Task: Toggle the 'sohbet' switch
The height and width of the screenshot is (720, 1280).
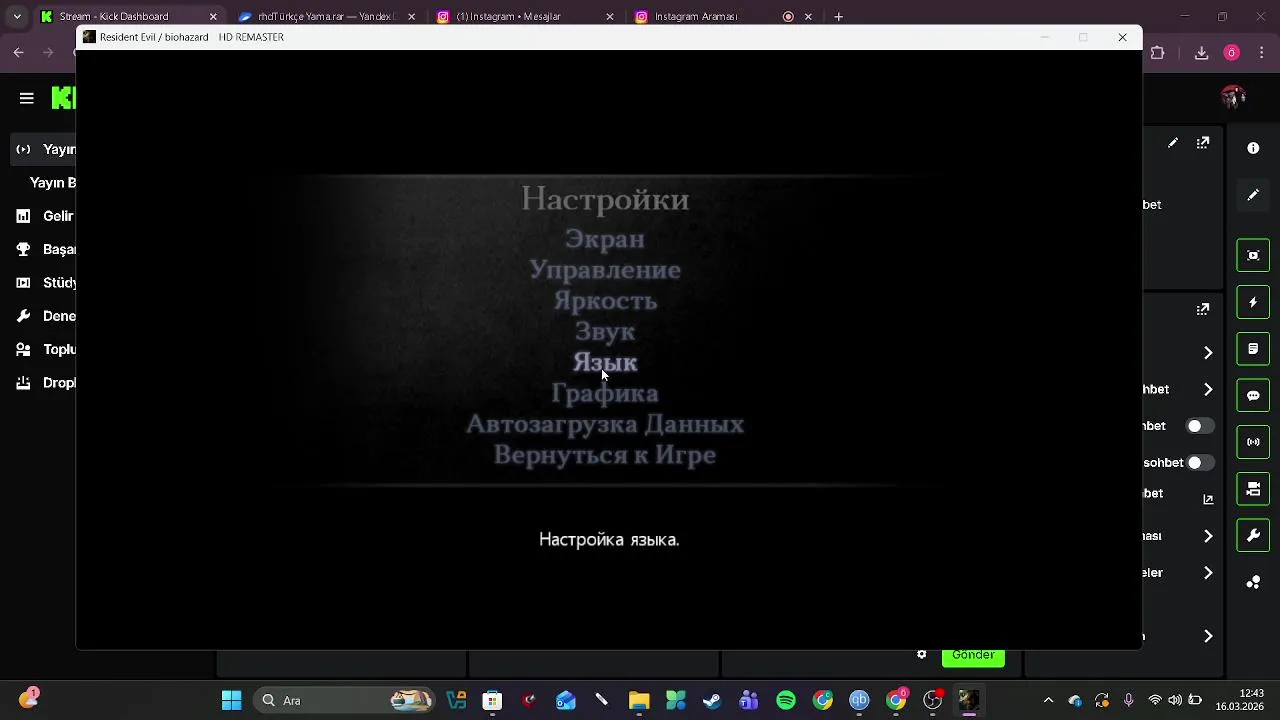Action: point(1200,463)
